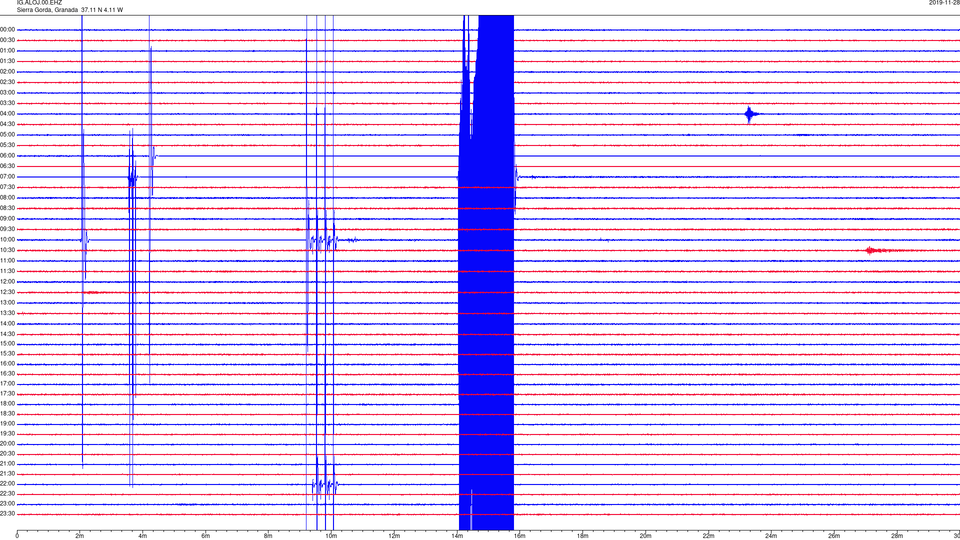Select the 21:30 trace label
Viewport: 960px width, 540px height.
7,473
